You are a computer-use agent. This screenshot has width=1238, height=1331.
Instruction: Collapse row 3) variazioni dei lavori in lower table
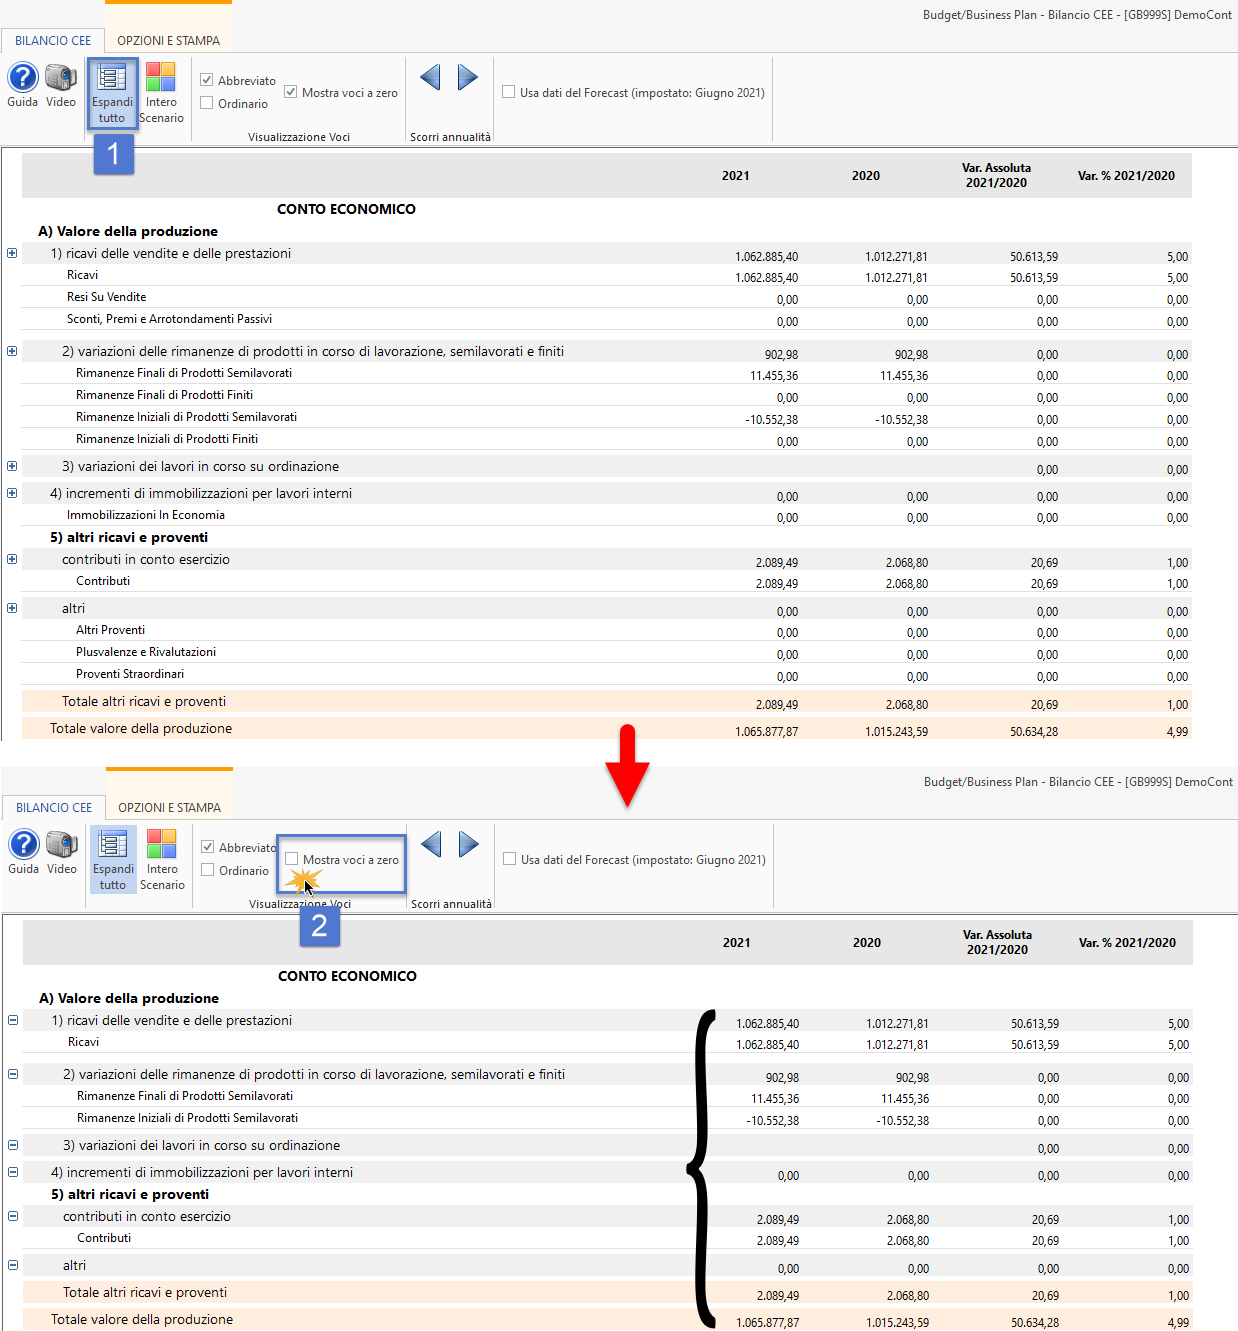pos(13,1145)
